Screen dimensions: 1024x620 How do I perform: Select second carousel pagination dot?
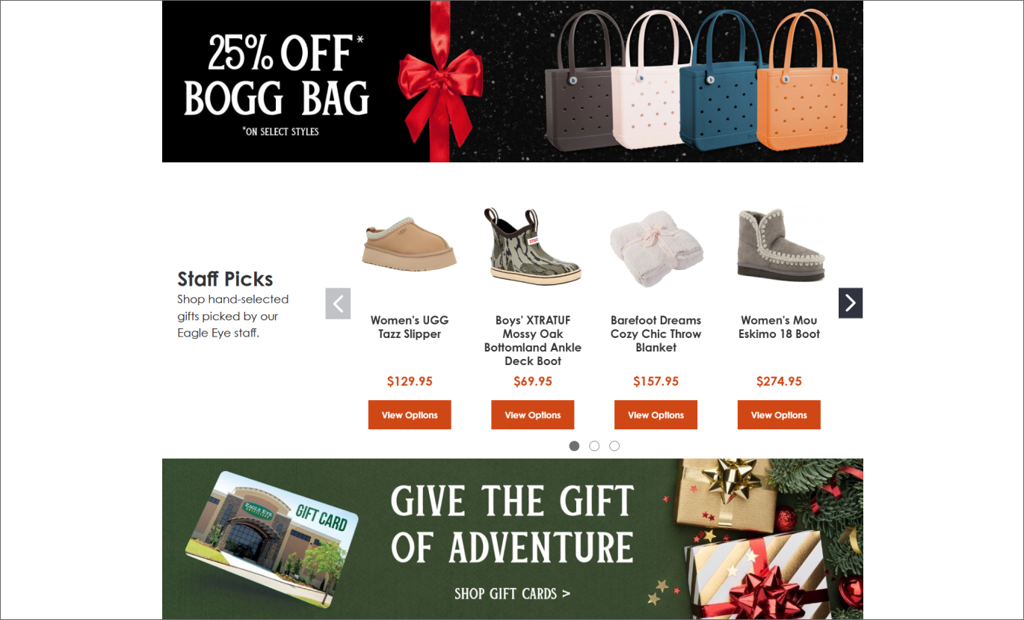tap(594, 446)
